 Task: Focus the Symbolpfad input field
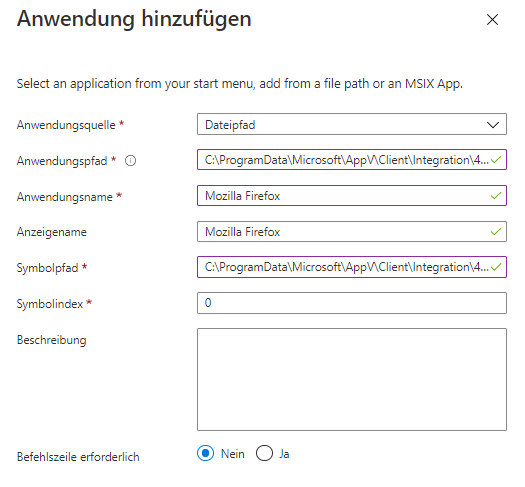point(352,267)
